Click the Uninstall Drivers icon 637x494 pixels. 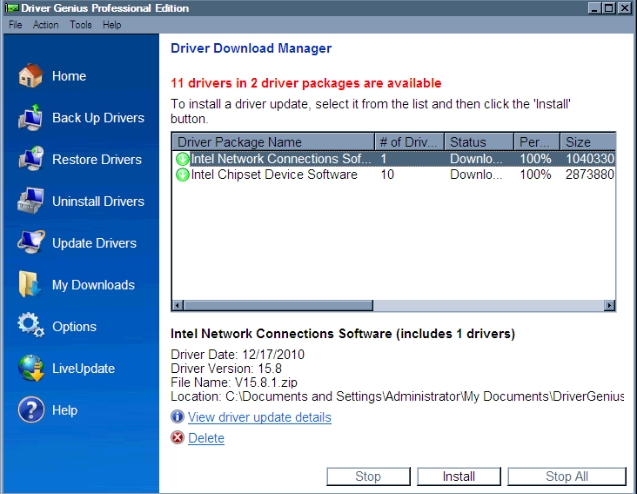click(x=31, y=201)
